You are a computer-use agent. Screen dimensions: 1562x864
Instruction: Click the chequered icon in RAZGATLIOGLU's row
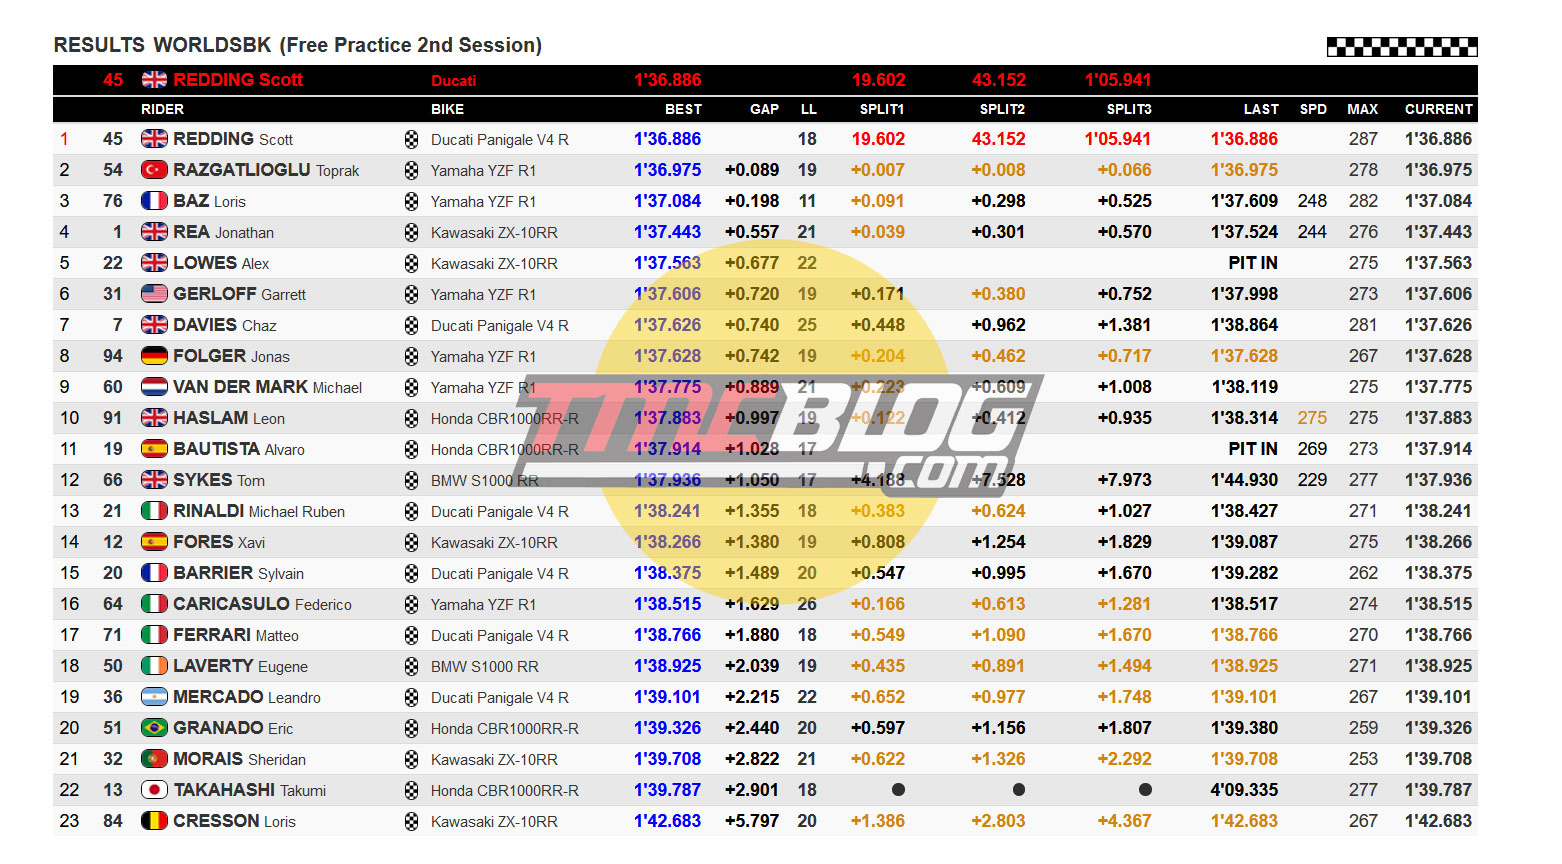(x=411, y=171)
